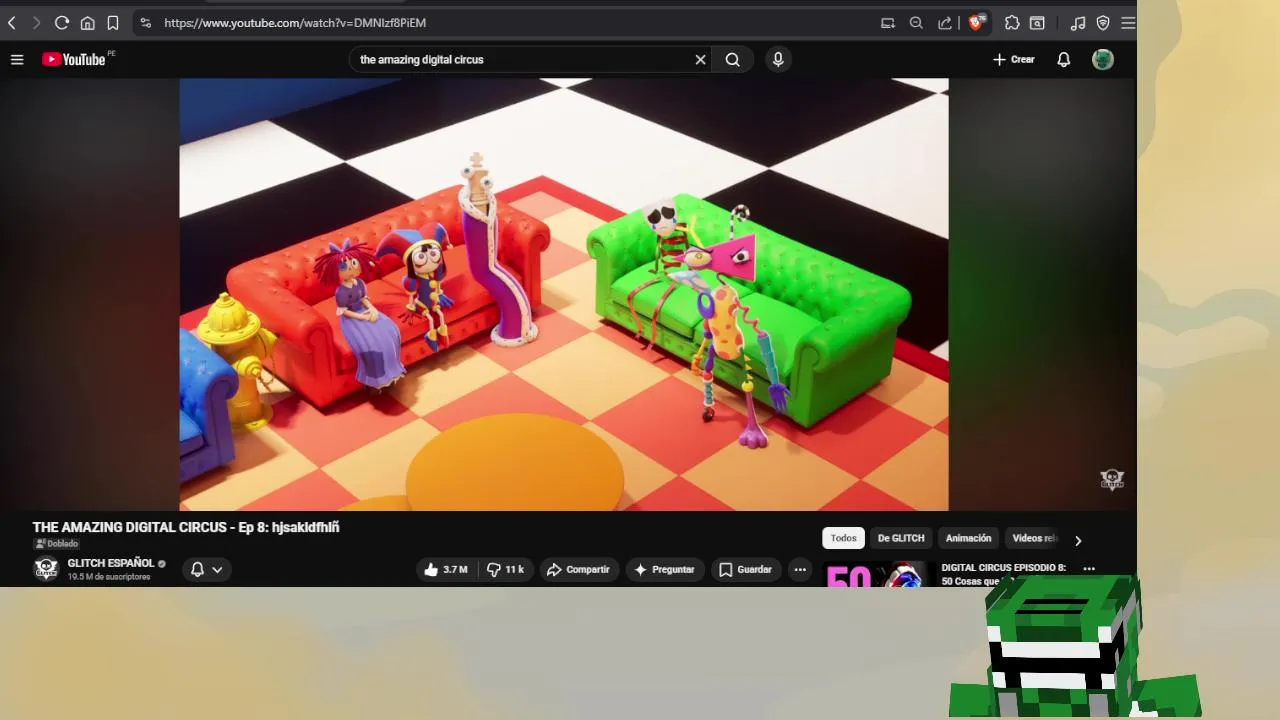Open the browser hamburger main menu

pos(1128,22)
